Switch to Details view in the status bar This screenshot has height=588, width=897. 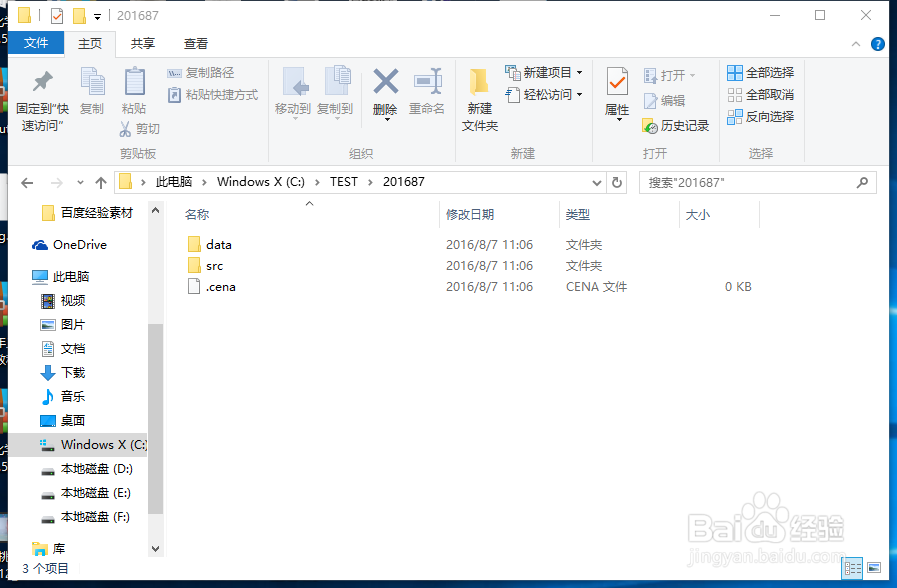pyautogui.click(x=853, y=568)
